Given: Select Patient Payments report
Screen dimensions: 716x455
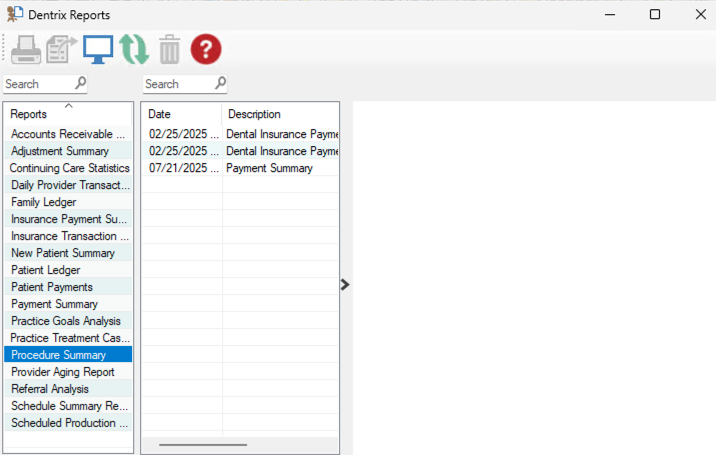Looking at the screenshot, I should pyautogui.click(x=68, y=286).
